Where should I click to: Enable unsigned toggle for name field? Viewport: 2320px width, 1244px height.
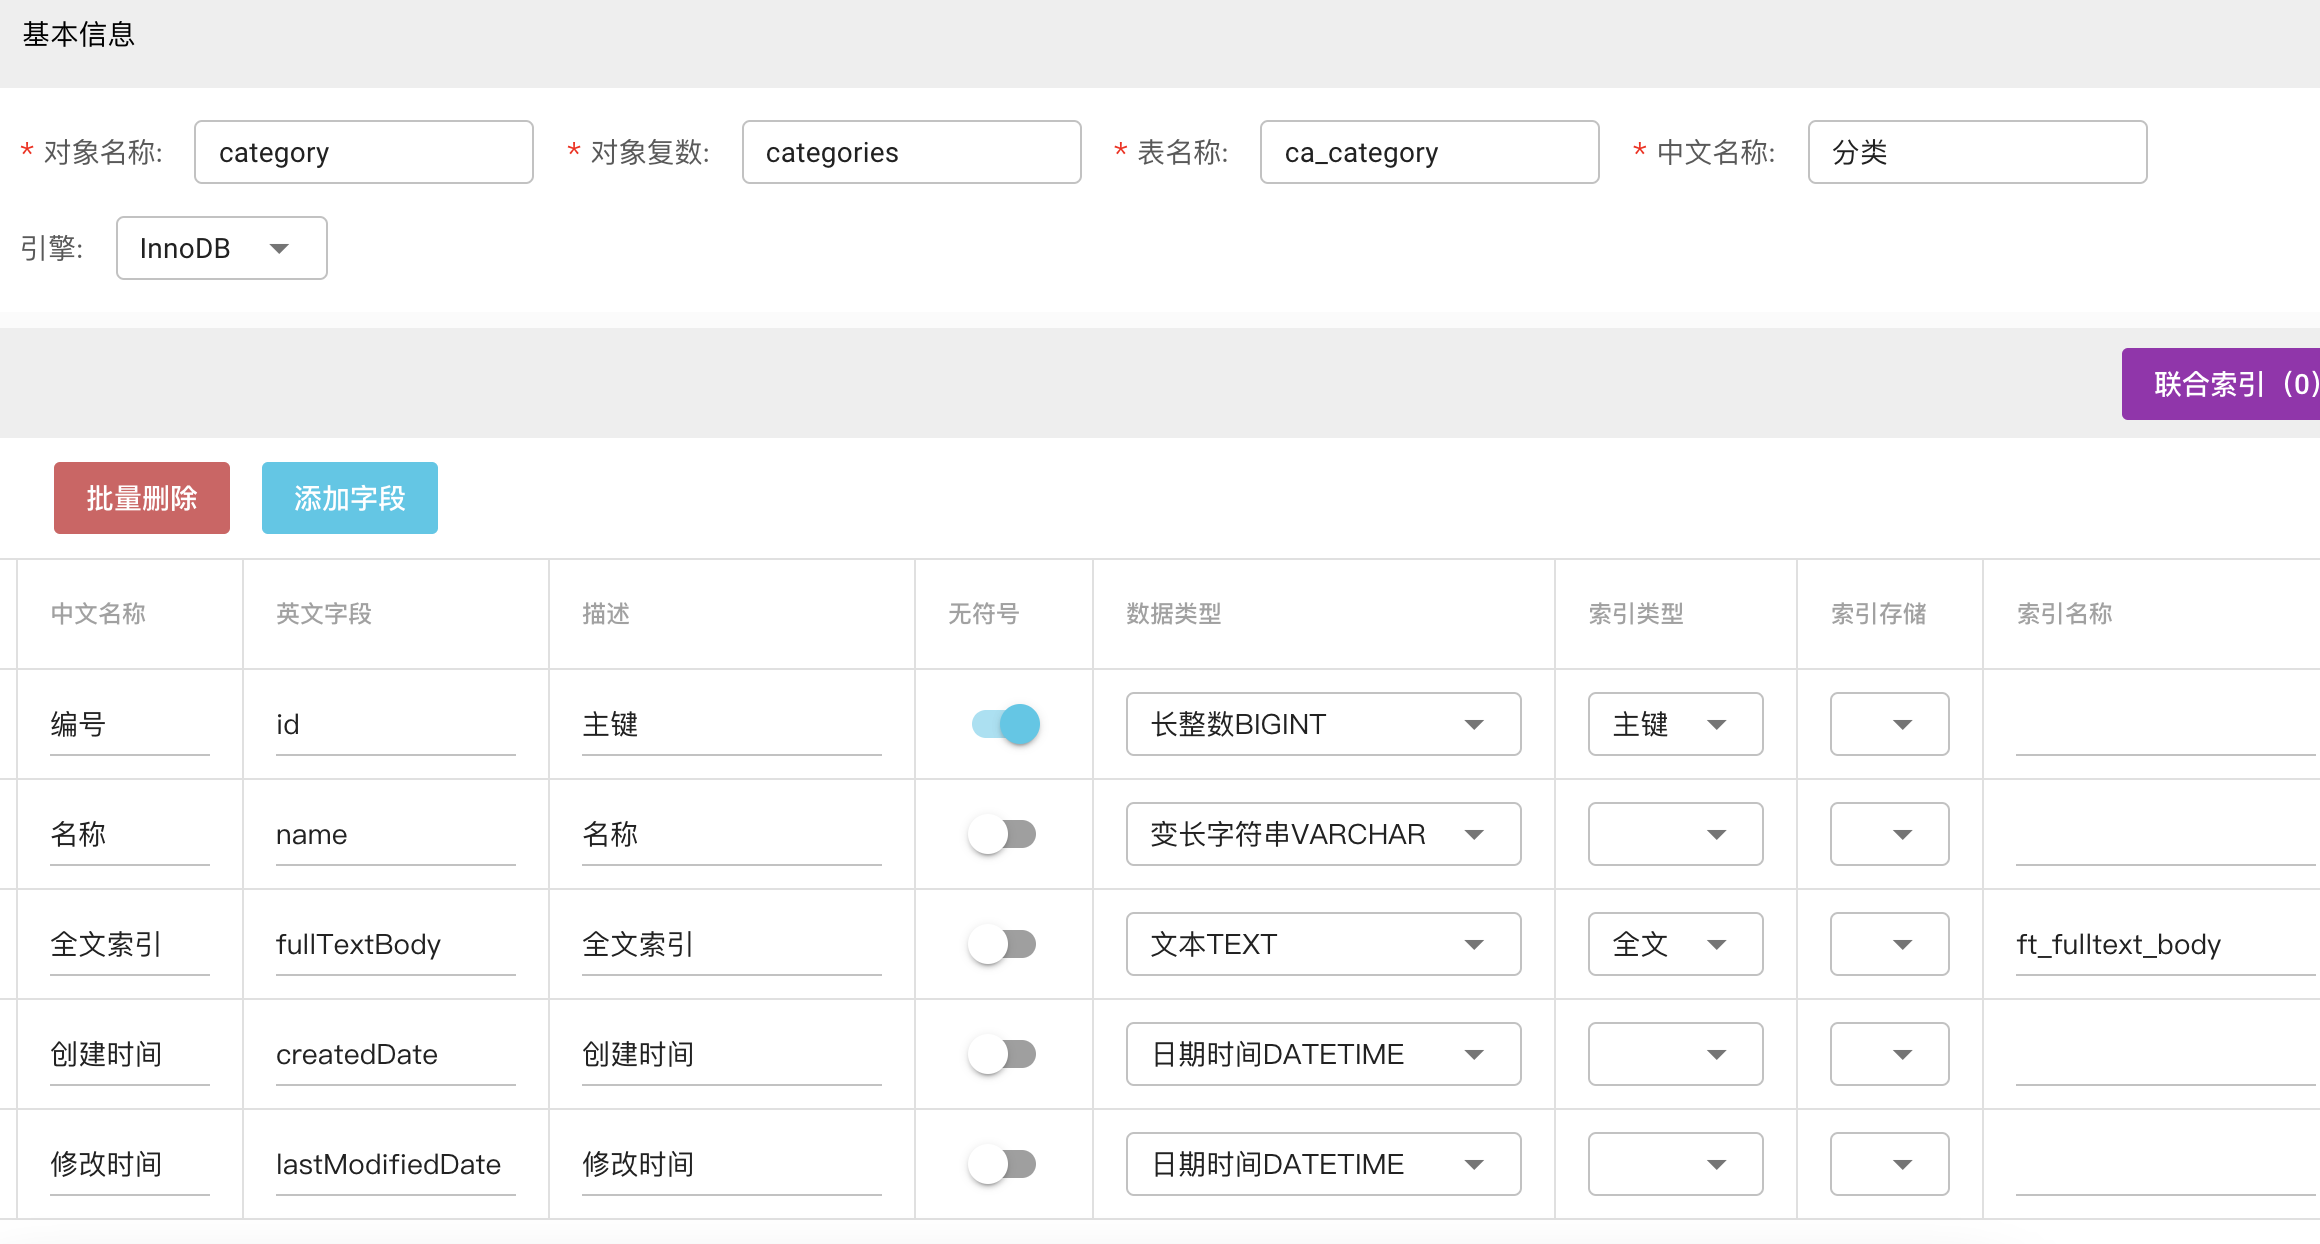(1003, 834)
